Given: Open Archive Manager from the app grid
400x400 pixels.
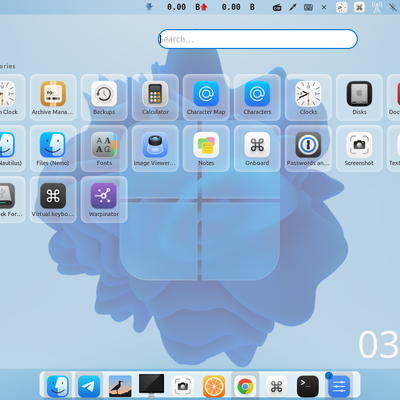Looking at the screenshot, I should [x=53, y=97].
